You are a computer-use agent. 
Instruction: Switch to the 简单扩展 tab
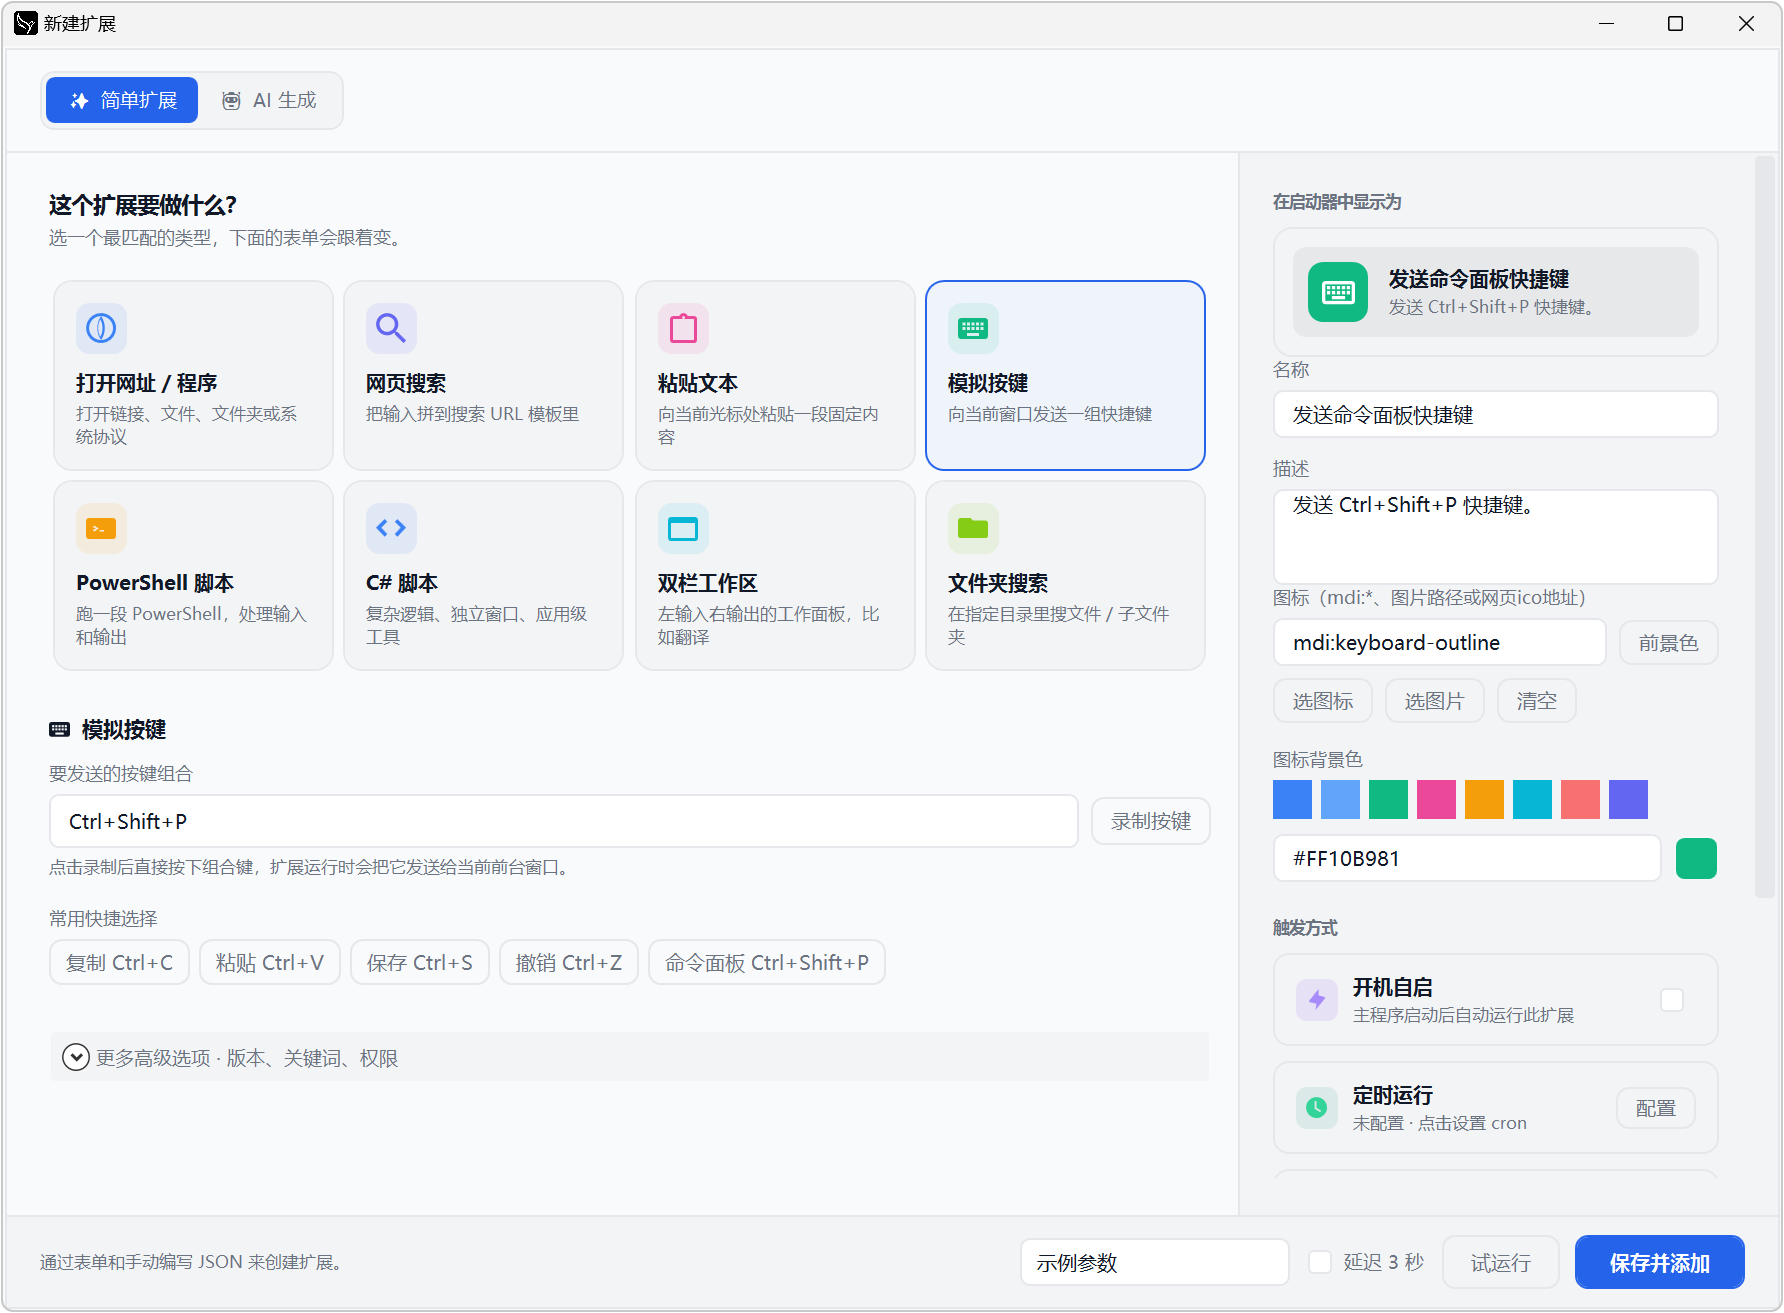[122, 100]
